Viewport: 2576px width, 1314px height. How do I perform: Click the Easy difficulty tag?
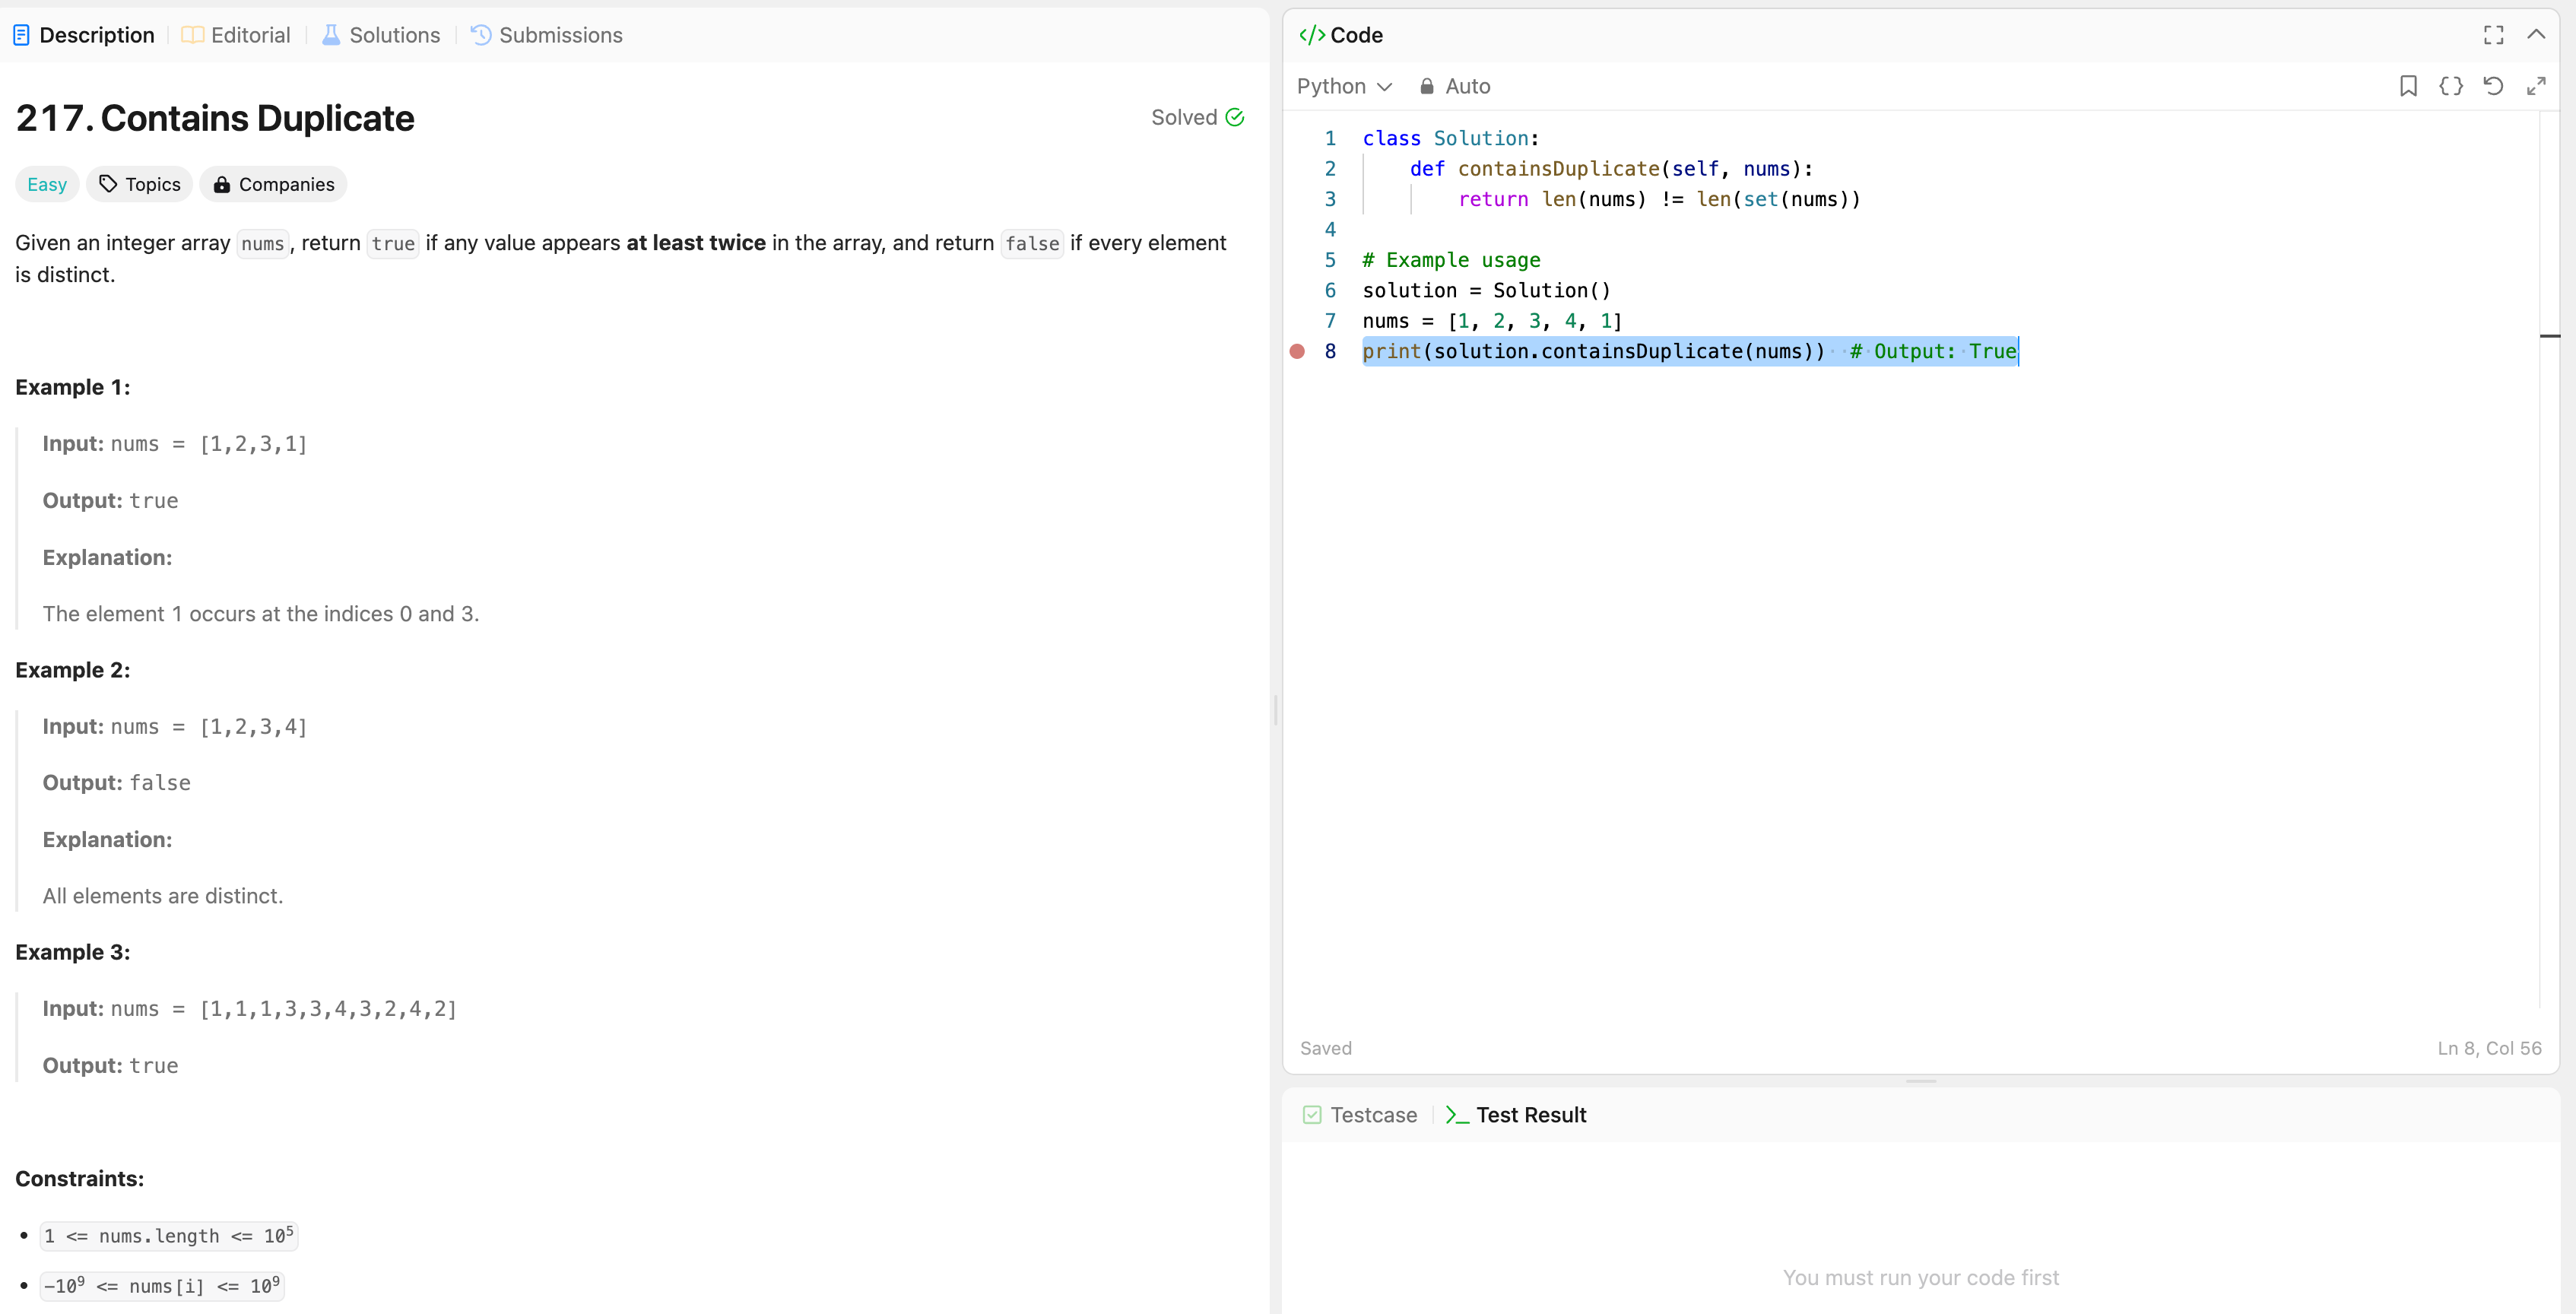click(47, 185)
